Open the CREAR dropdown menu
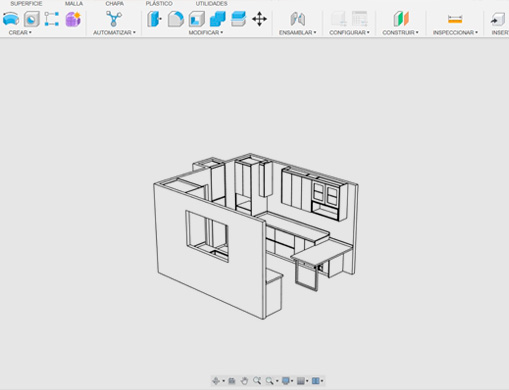The width and height of the screenshot is (509, 390). [x=20, y=32]
